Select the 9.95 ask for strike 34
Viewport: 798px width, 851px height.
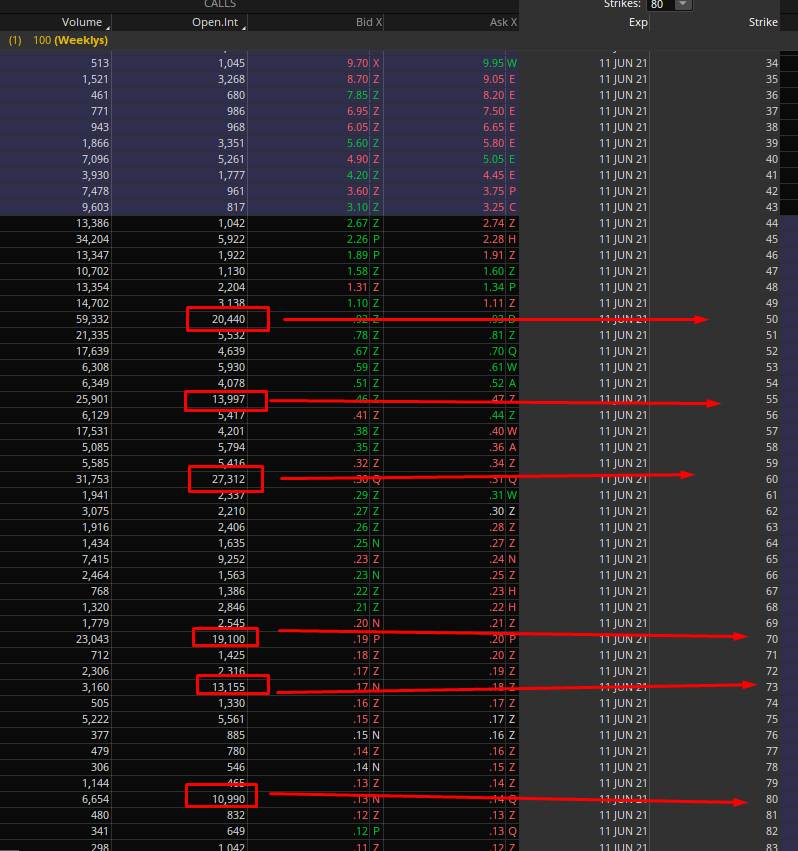[493, 63]
